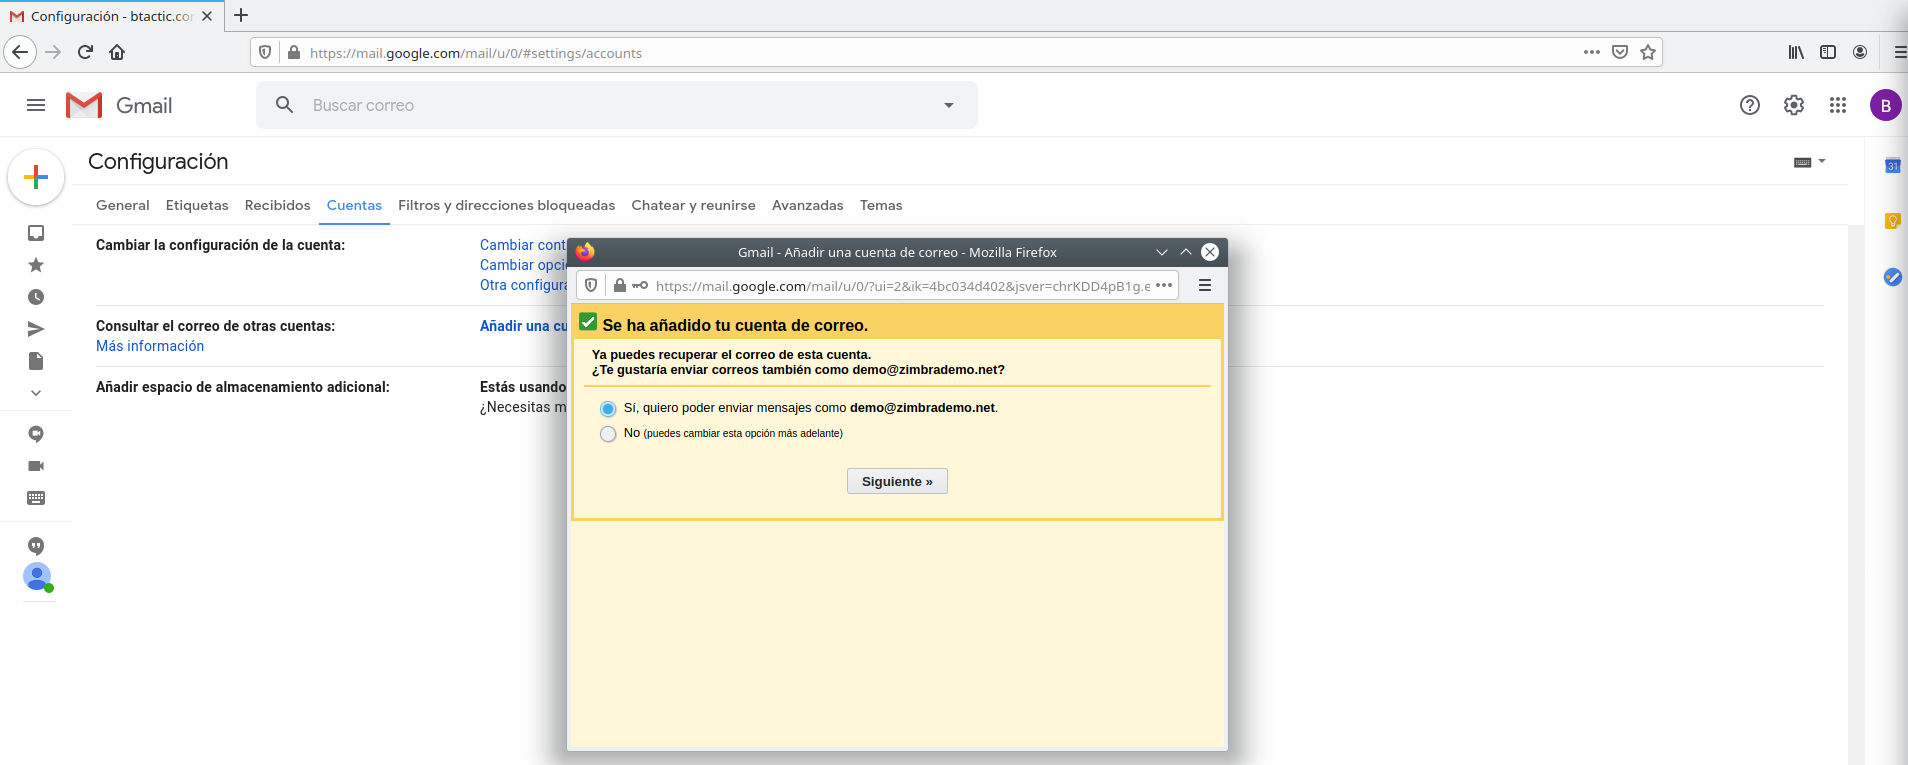The height and width of the screenshot is (765, 1908).
Task: Open Google Calendar side panel icon
Action: coord(1892,166)
